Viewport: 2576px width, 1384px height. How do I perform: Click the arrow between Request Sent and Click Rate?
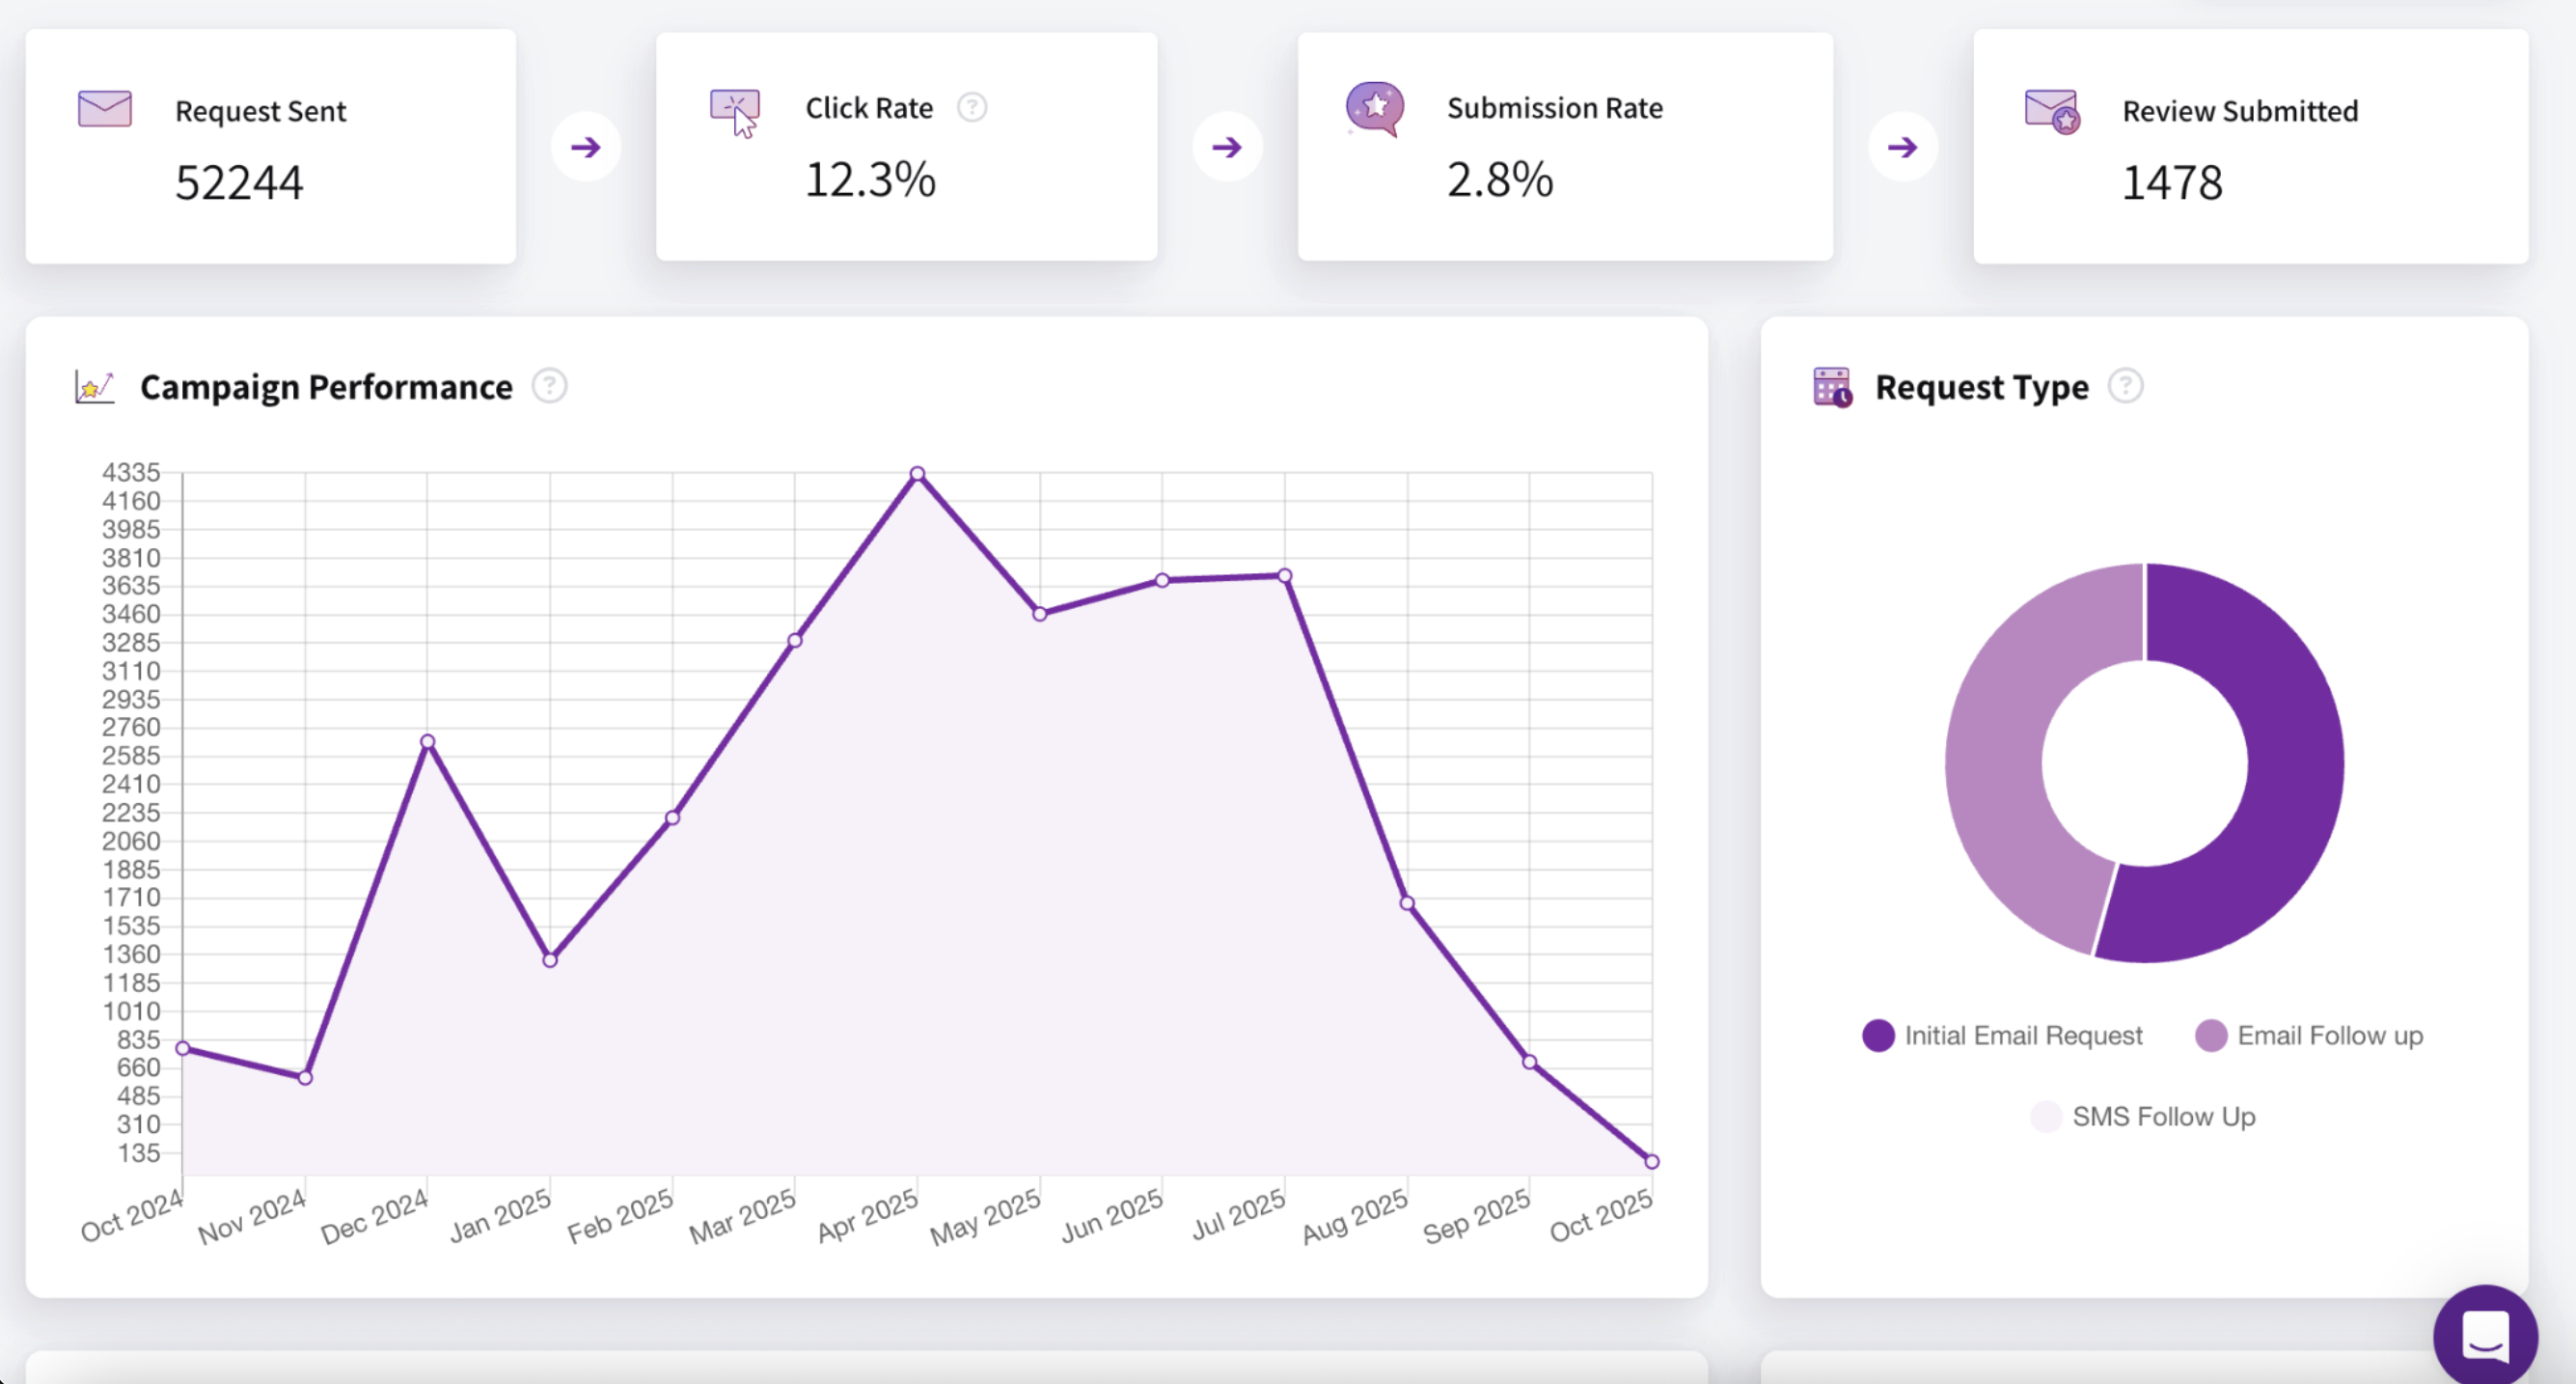[x=586, y=146]
